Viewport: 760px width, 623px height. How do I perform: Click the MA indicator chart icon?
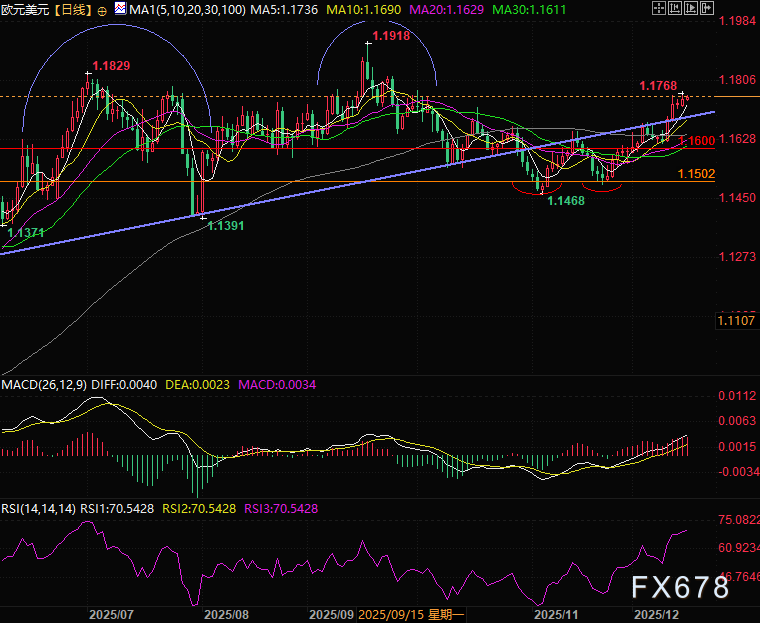click(x=119, y=8)
